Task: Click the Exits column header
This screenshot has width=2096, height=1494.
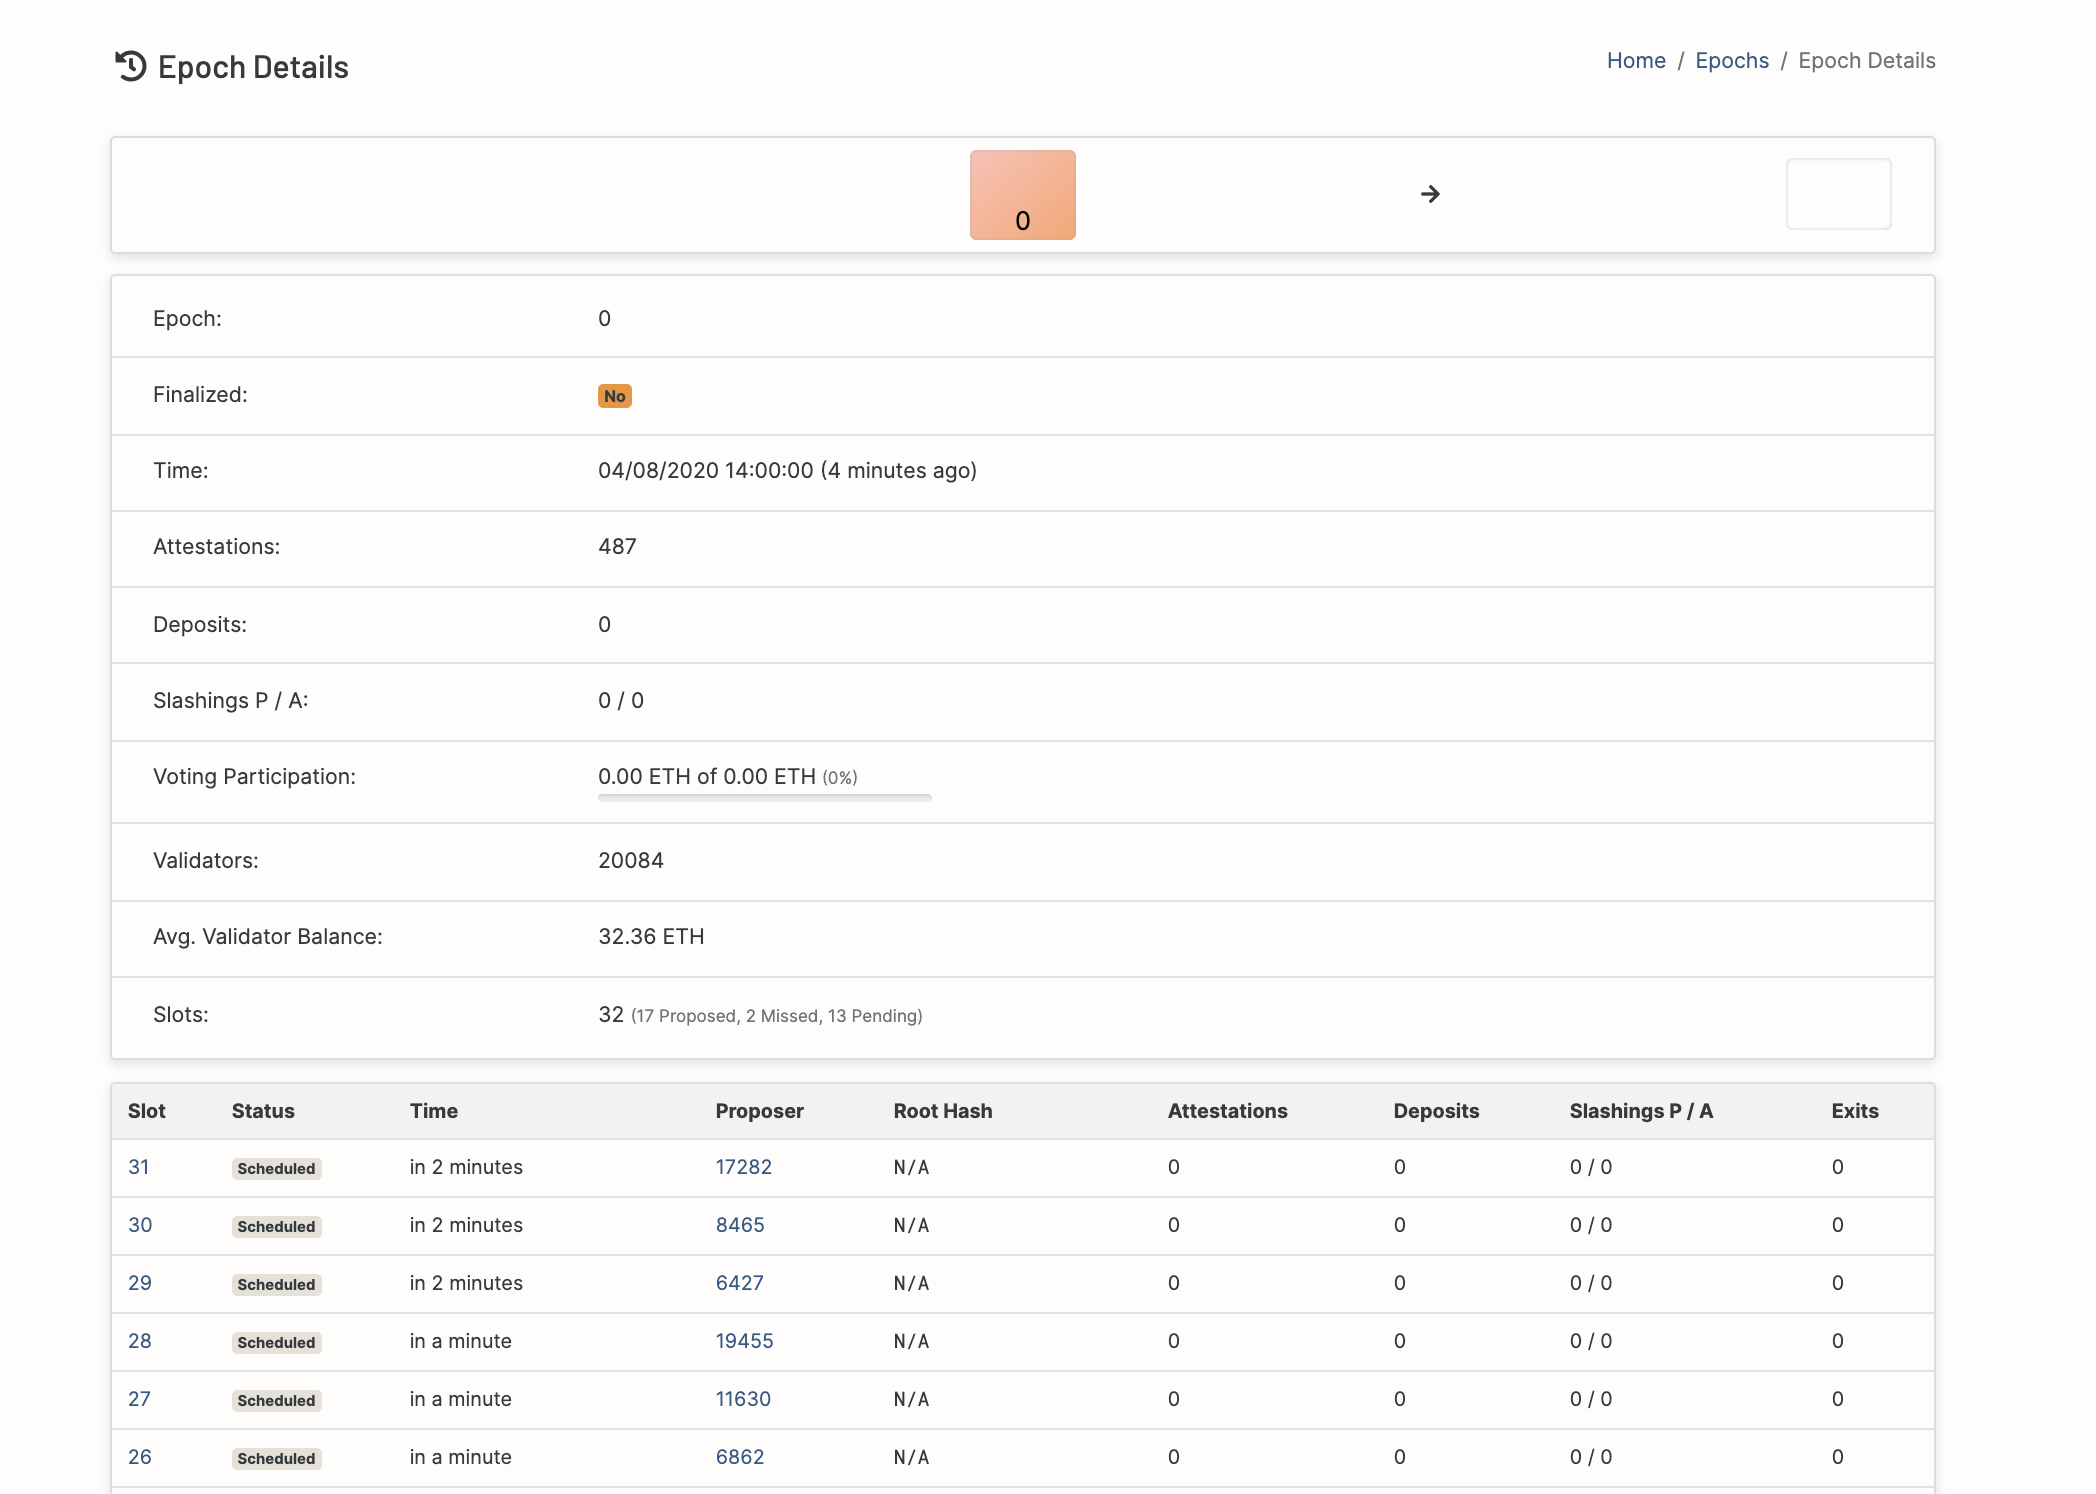Action: (x=1855, y=1111)
